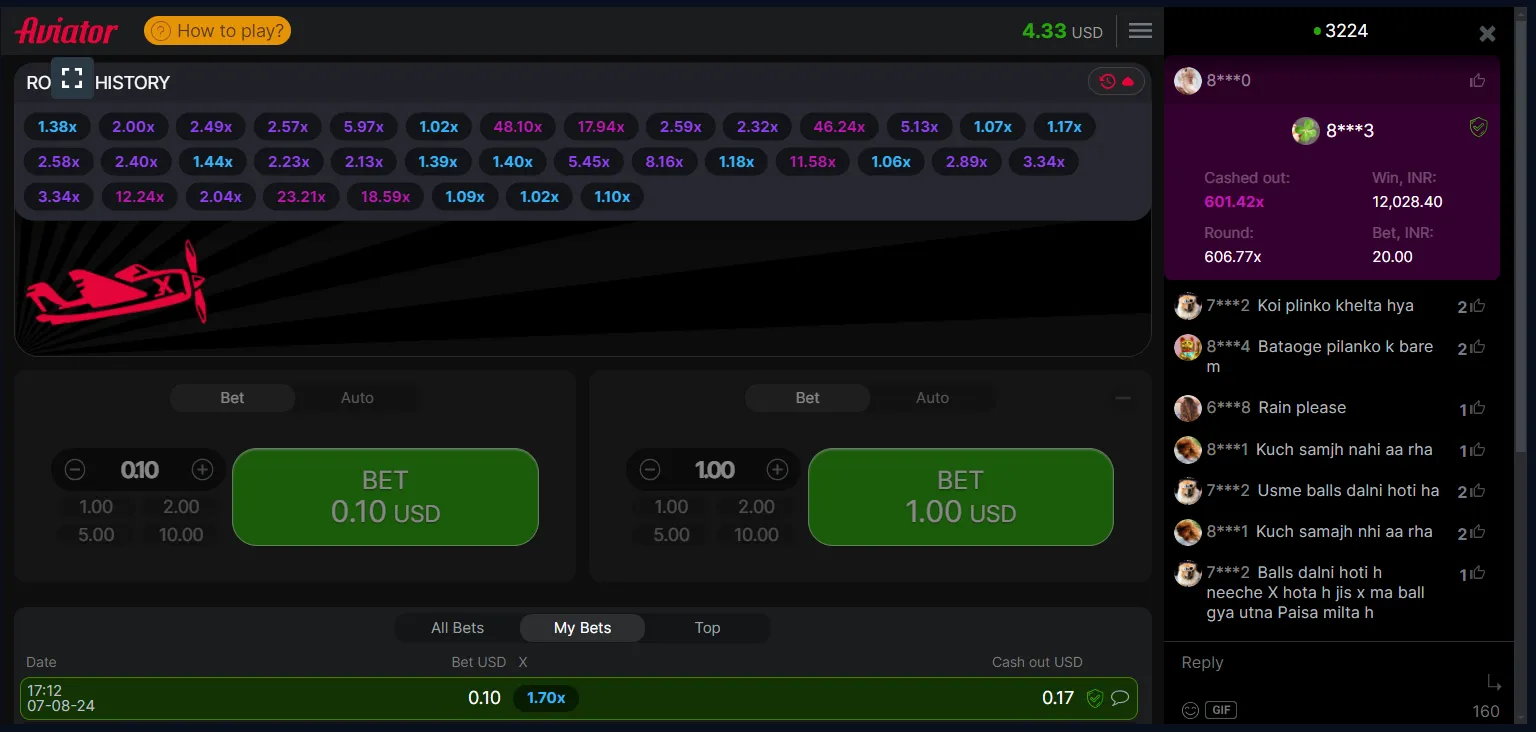Increase the 1.00 bet amount with plus
The height and width of the screenshot is (732, 1536).
click(x=777, y=470)
